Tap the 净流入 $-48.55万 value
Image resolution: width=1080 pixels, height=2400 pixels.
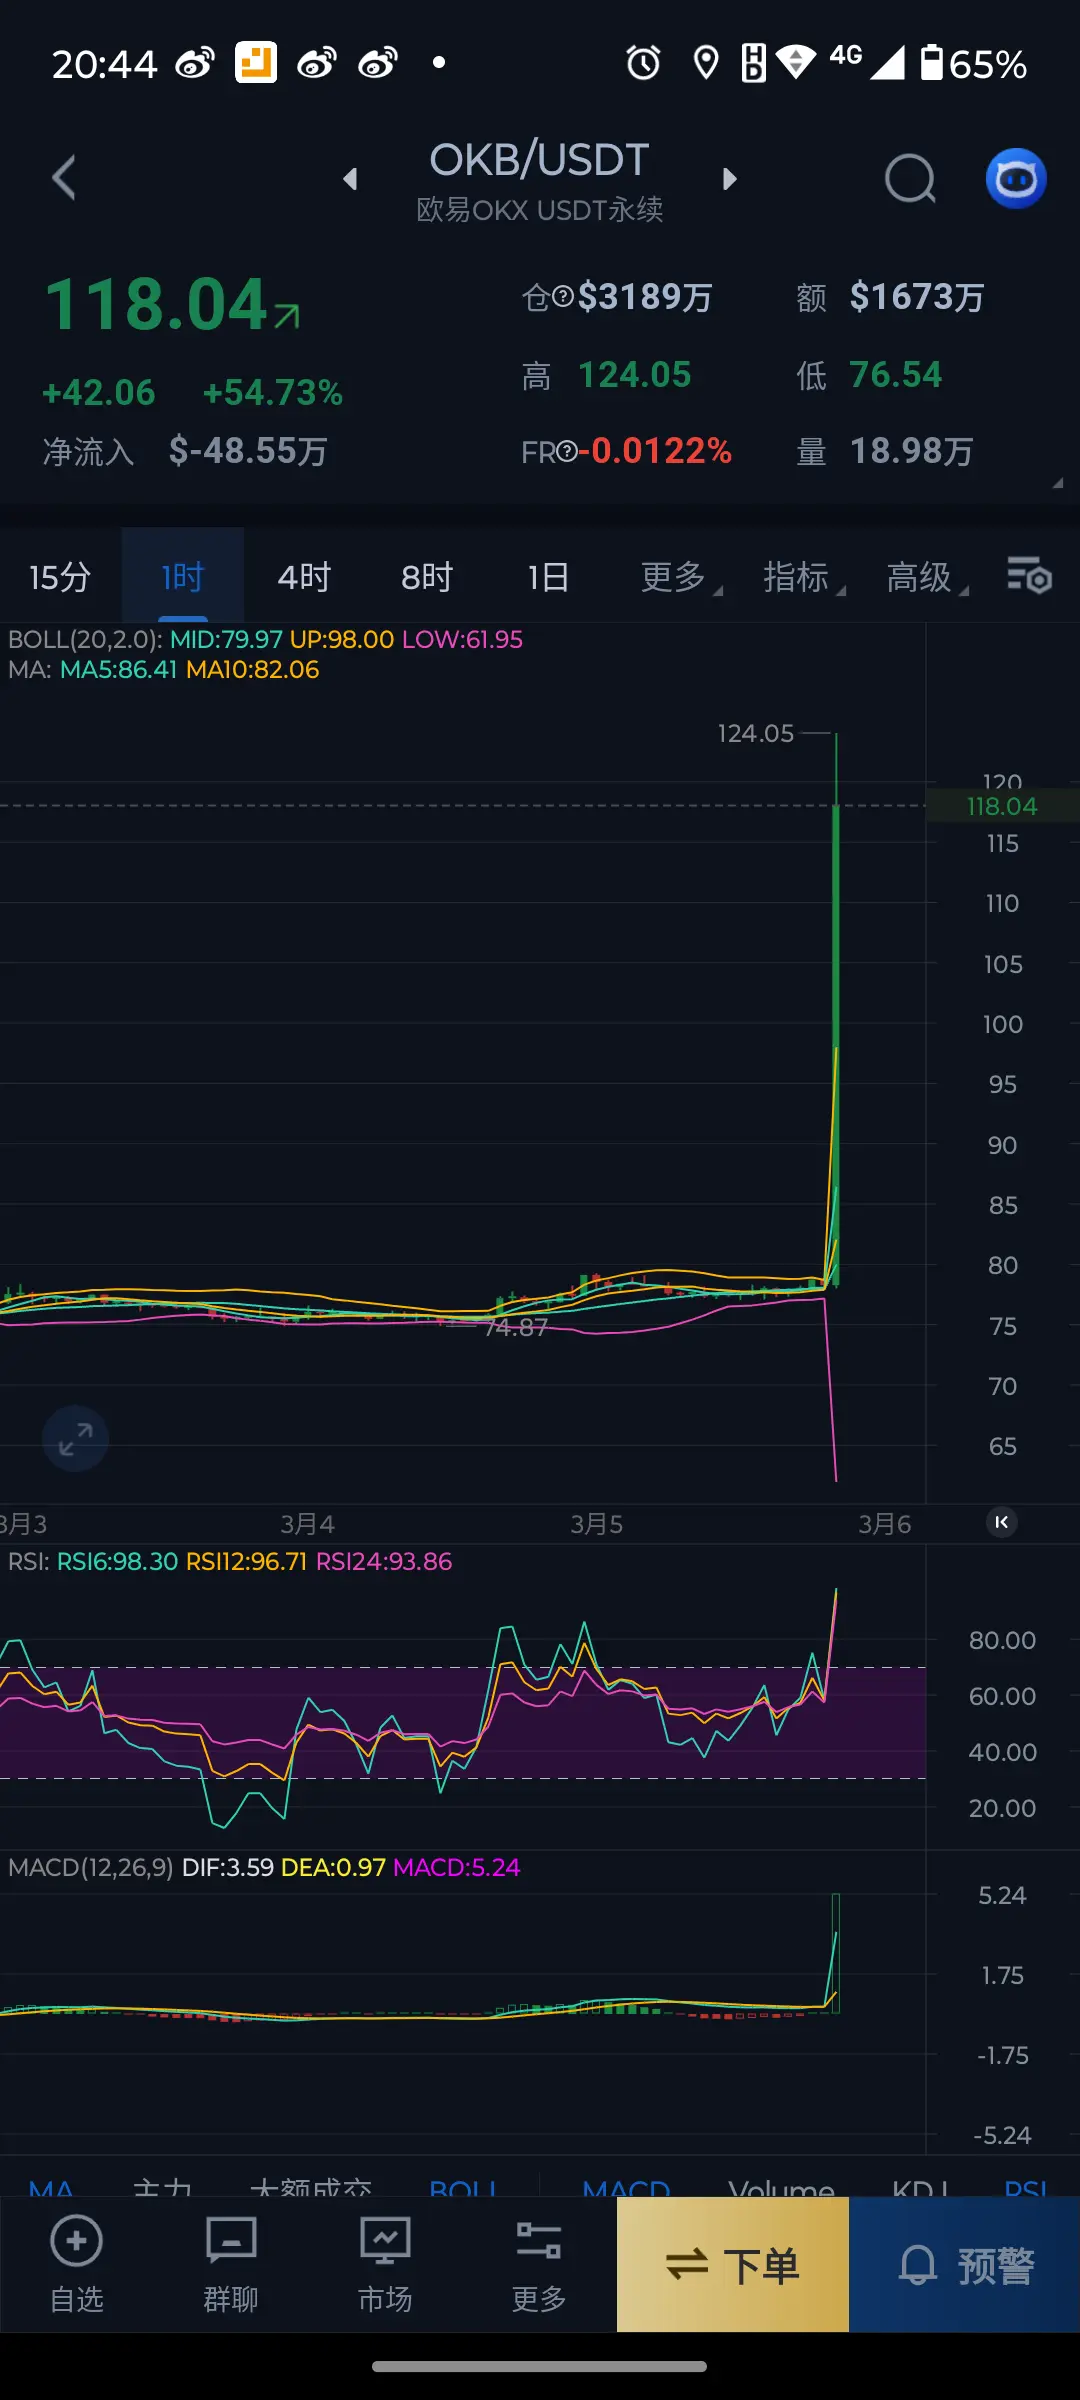248,451
